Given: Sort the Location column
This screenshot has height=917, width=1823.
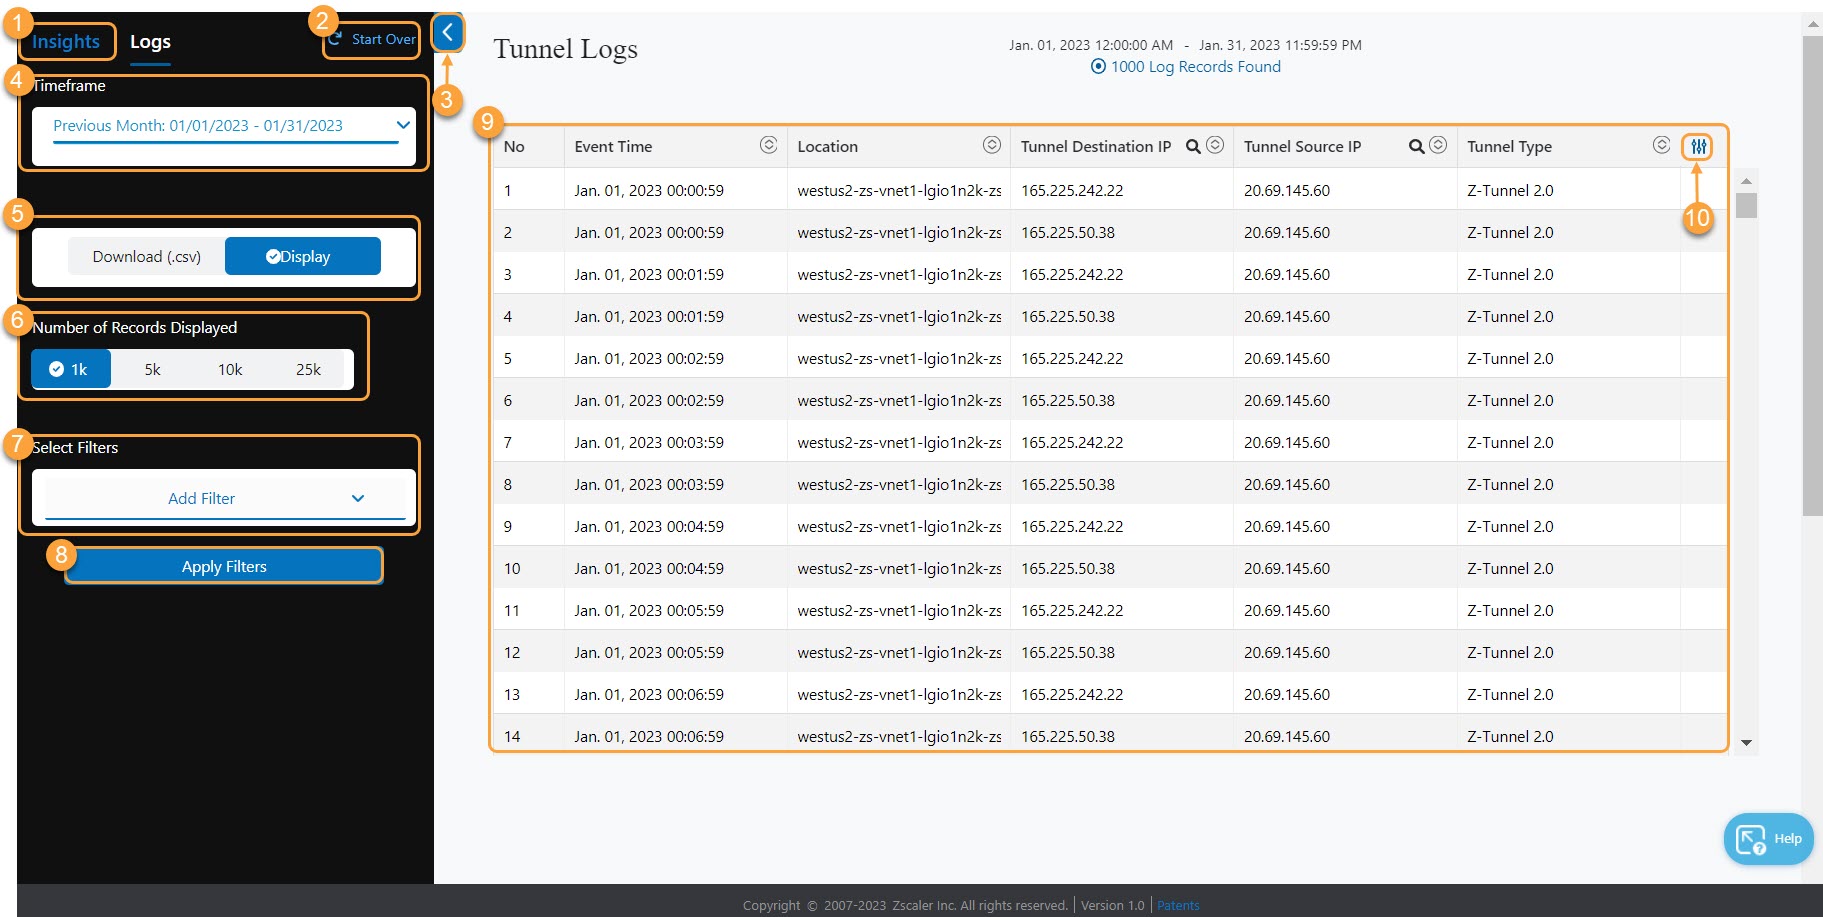Looking at the screenshot, I should click(x=992, y=145).
